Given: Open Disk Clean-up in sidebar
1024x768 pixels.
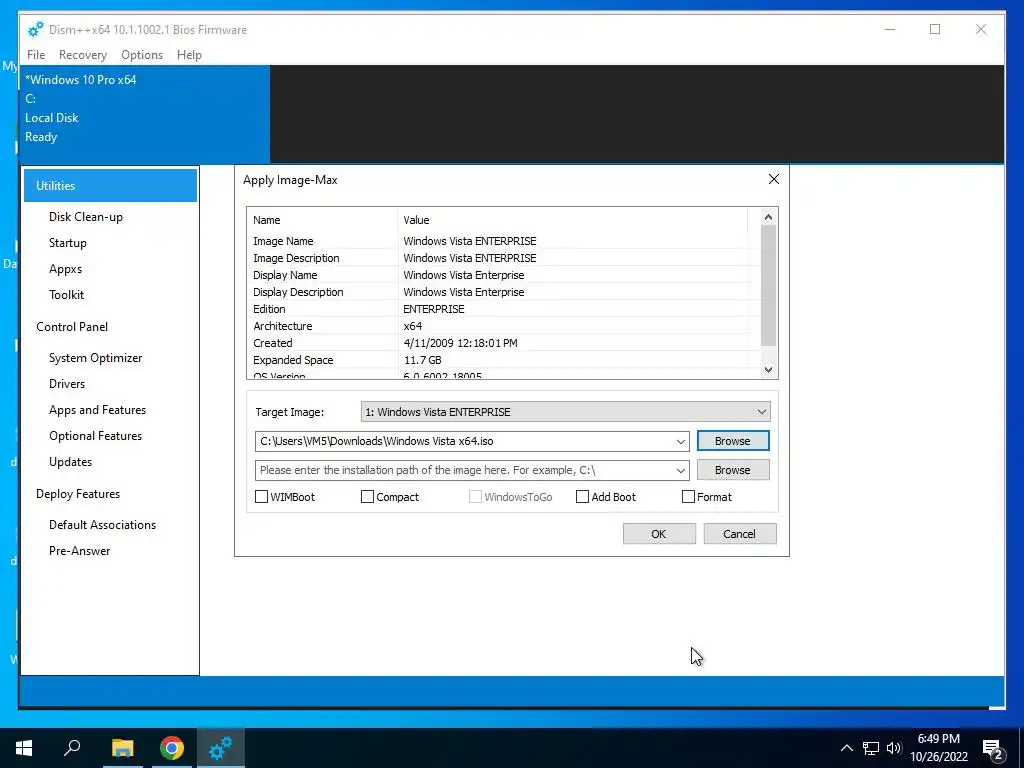Looking at the screenshot, I should point(86,217).
